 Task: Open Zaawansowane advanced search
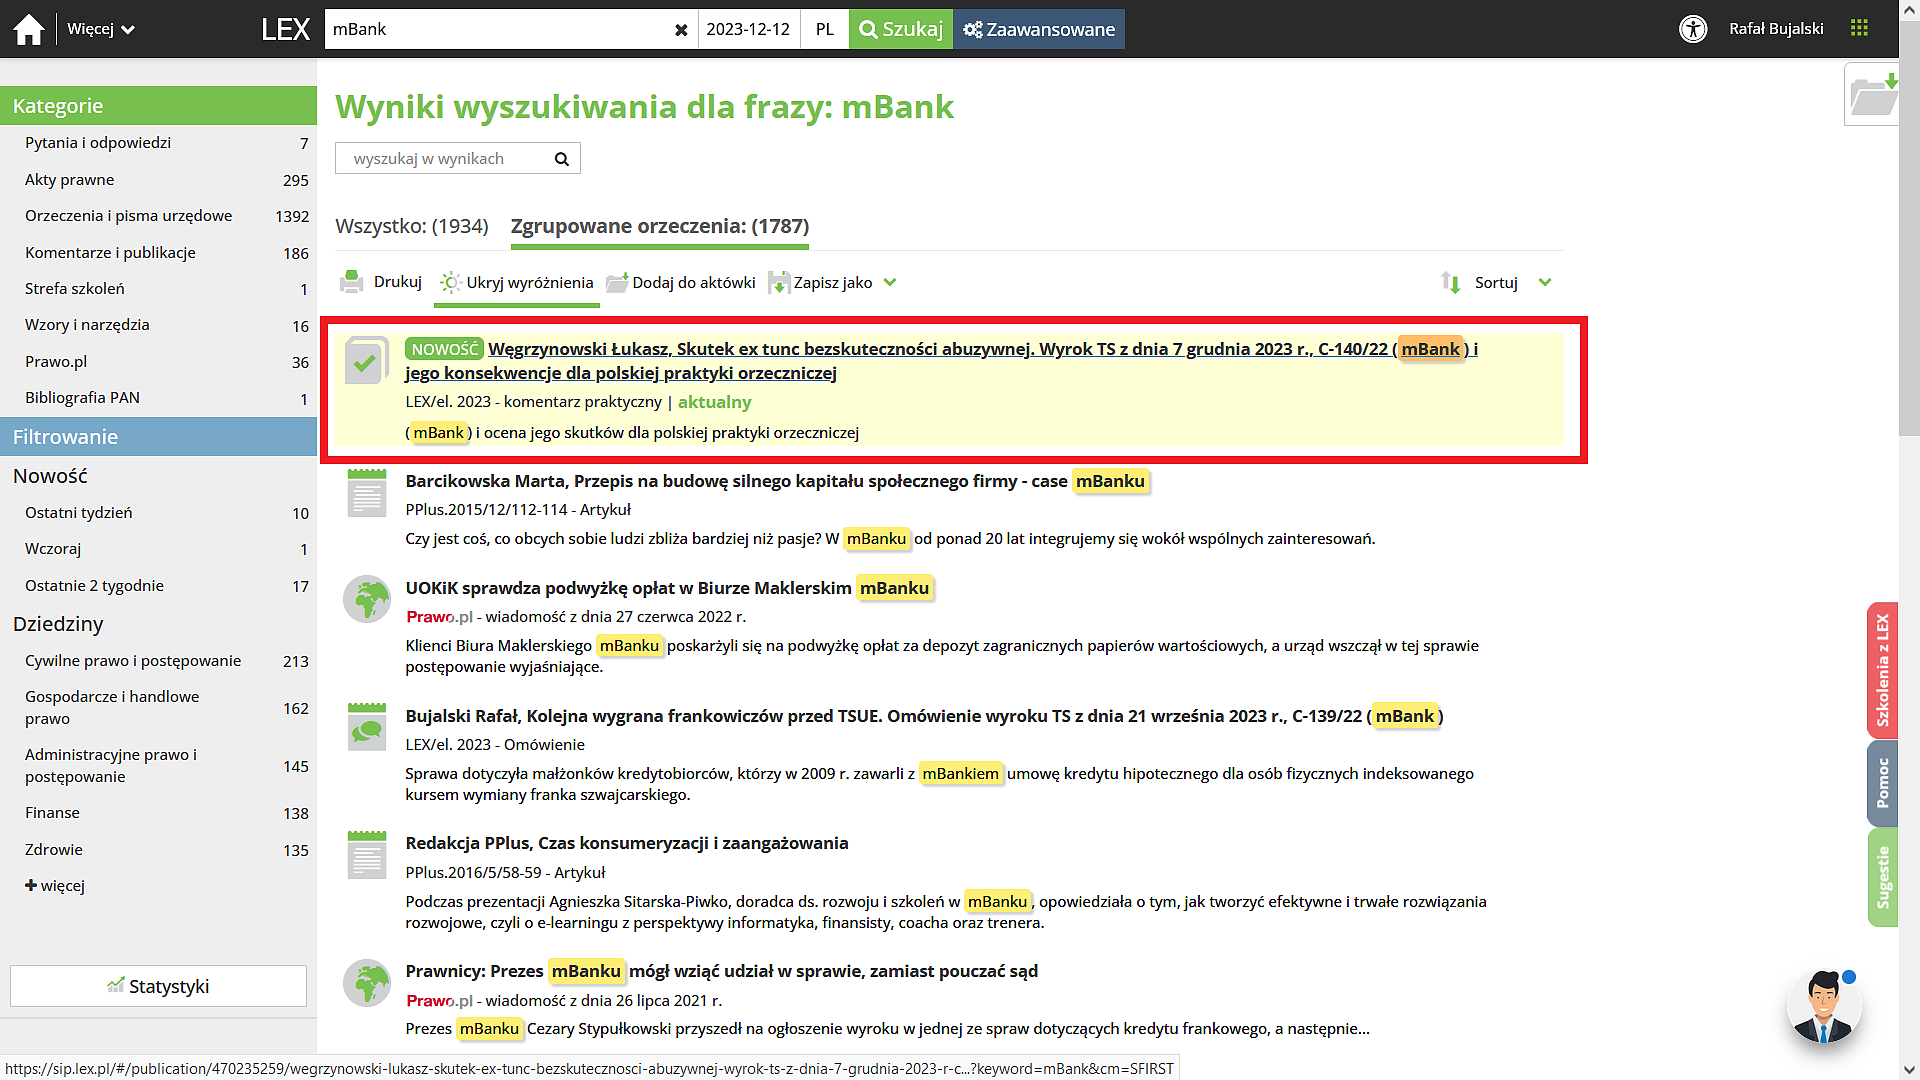tap(1039, 29)
